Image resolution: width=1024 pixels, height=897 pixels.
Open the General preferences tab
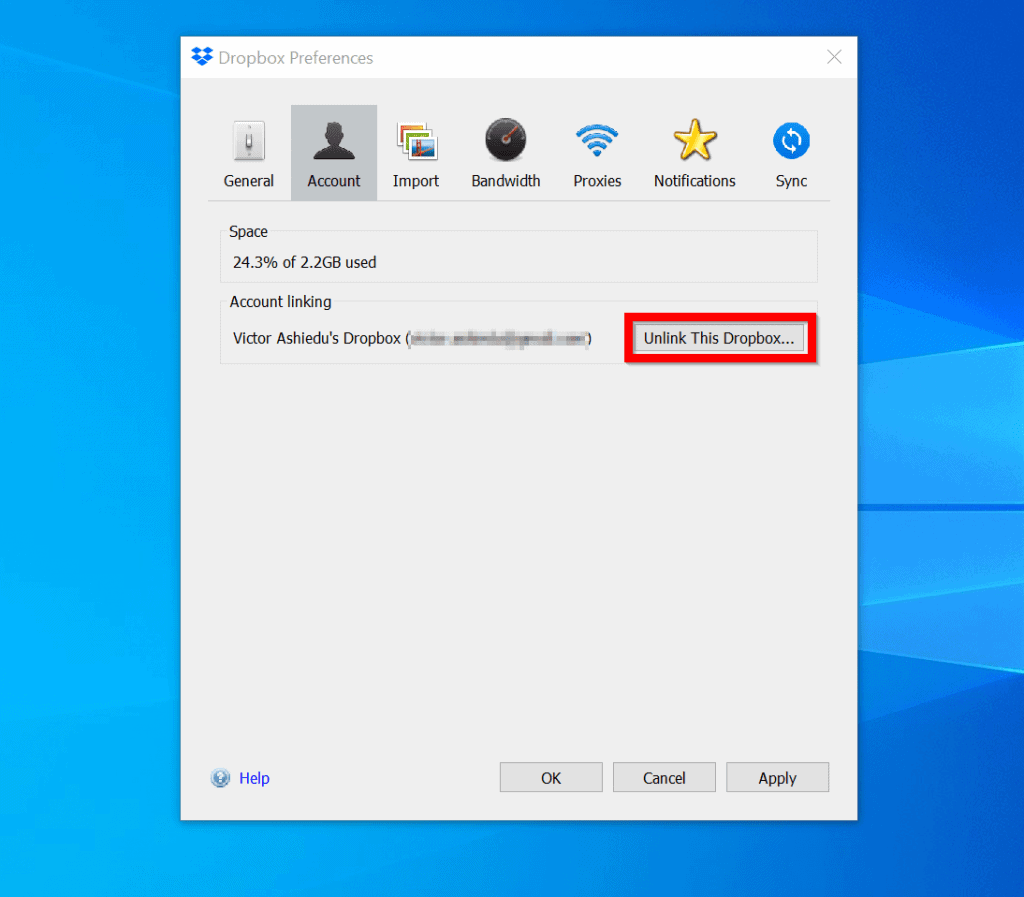248,153
